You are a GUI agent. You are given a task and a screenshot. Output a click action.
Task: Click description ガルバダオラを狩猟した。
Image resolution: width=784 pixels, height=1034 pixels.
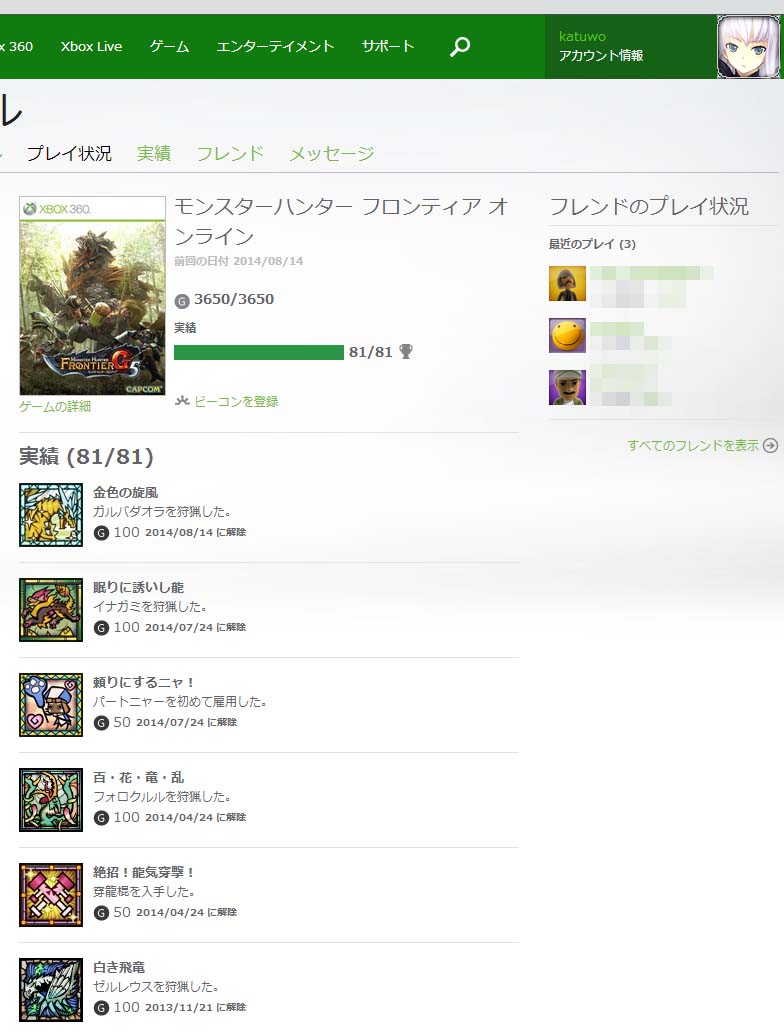pos(162,511)
